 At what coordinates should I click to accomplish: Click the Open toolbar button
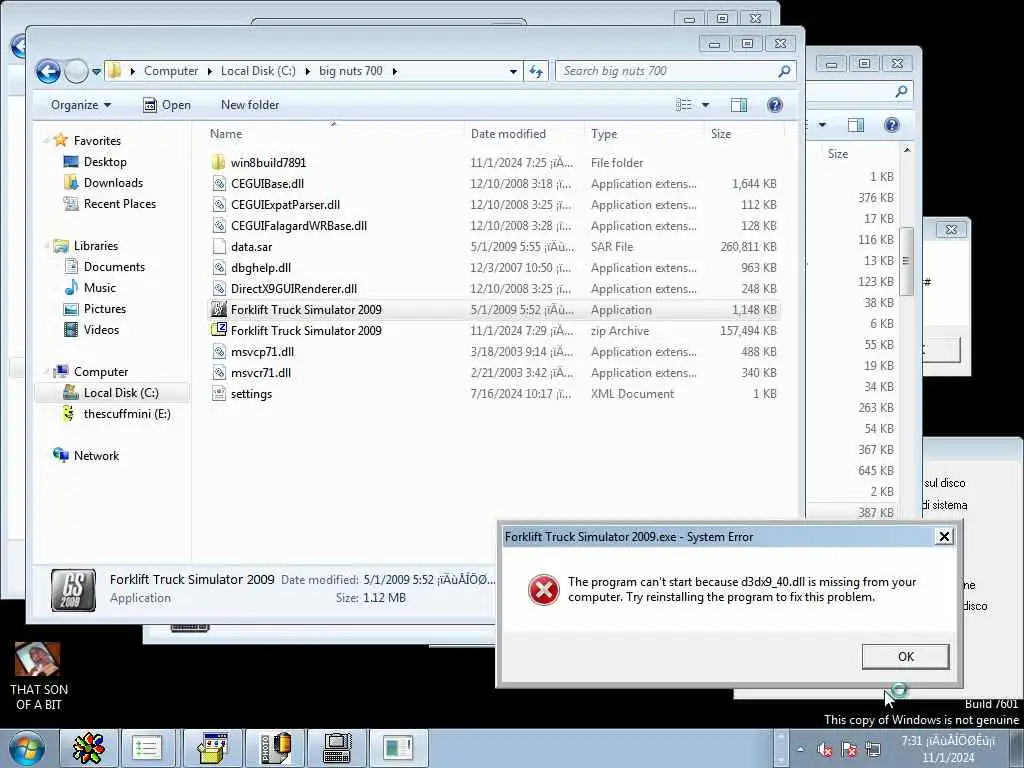coord(167,105)
